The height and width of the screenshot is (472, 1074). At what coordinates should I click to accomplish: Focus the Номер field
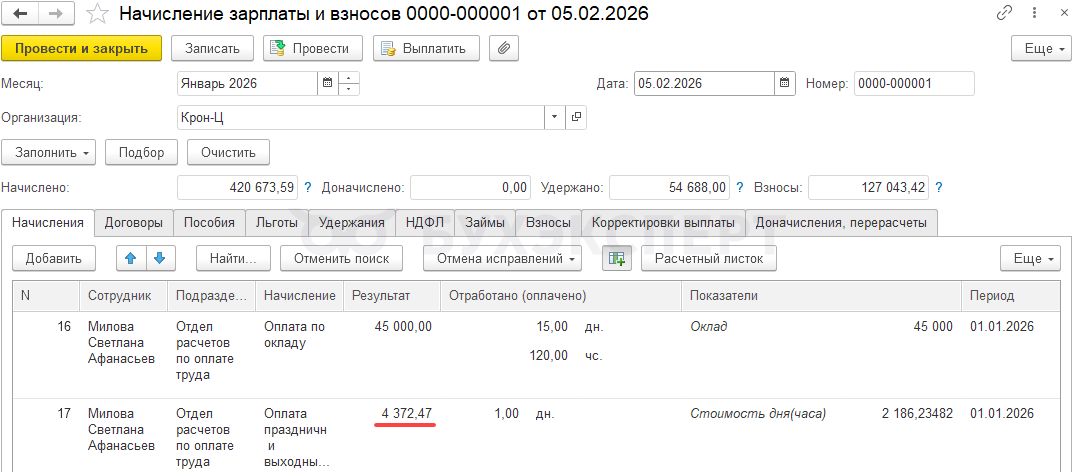pyautogui.click(x=914, y=84)
